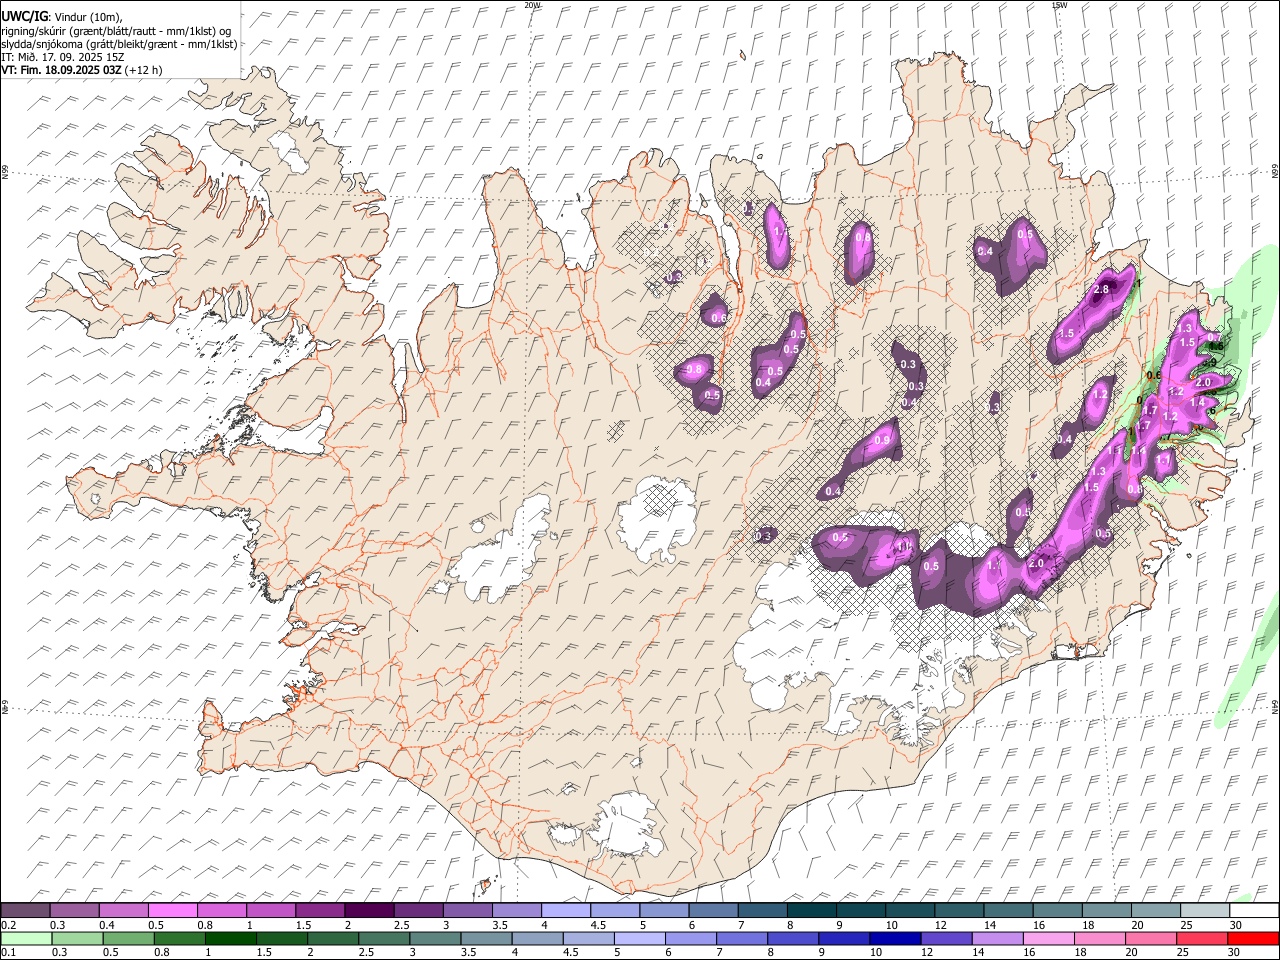Pick upper-row swatch between 25 and 30
This screenshot has height=960, width=1280.
1206,911
